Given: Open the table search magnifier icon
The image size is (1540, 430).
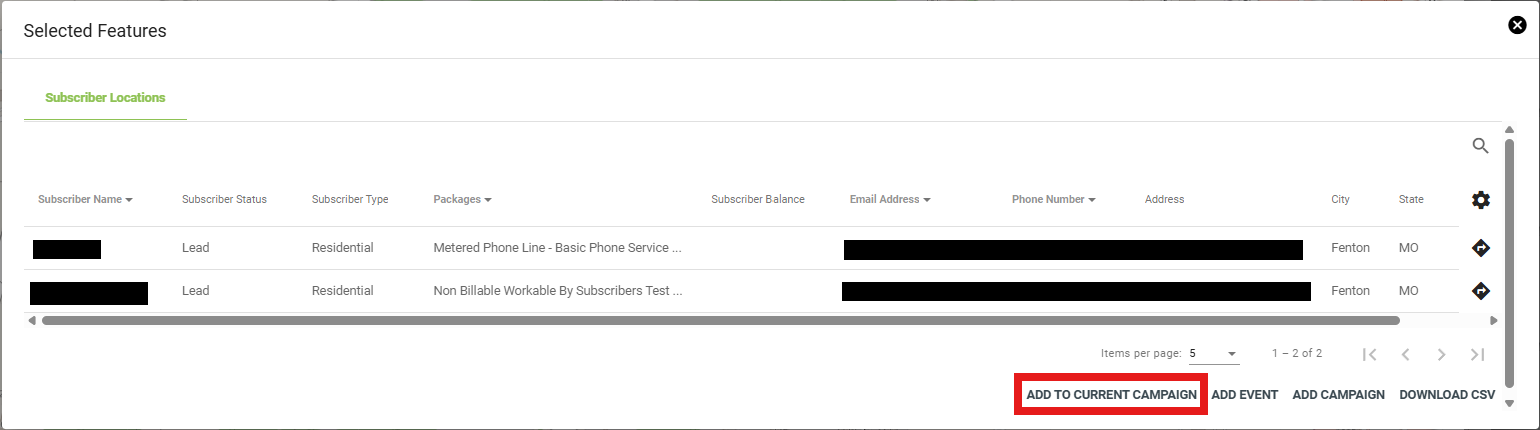Looking at the screenshot, I should pyautogui.click(x=1481, y=146).
